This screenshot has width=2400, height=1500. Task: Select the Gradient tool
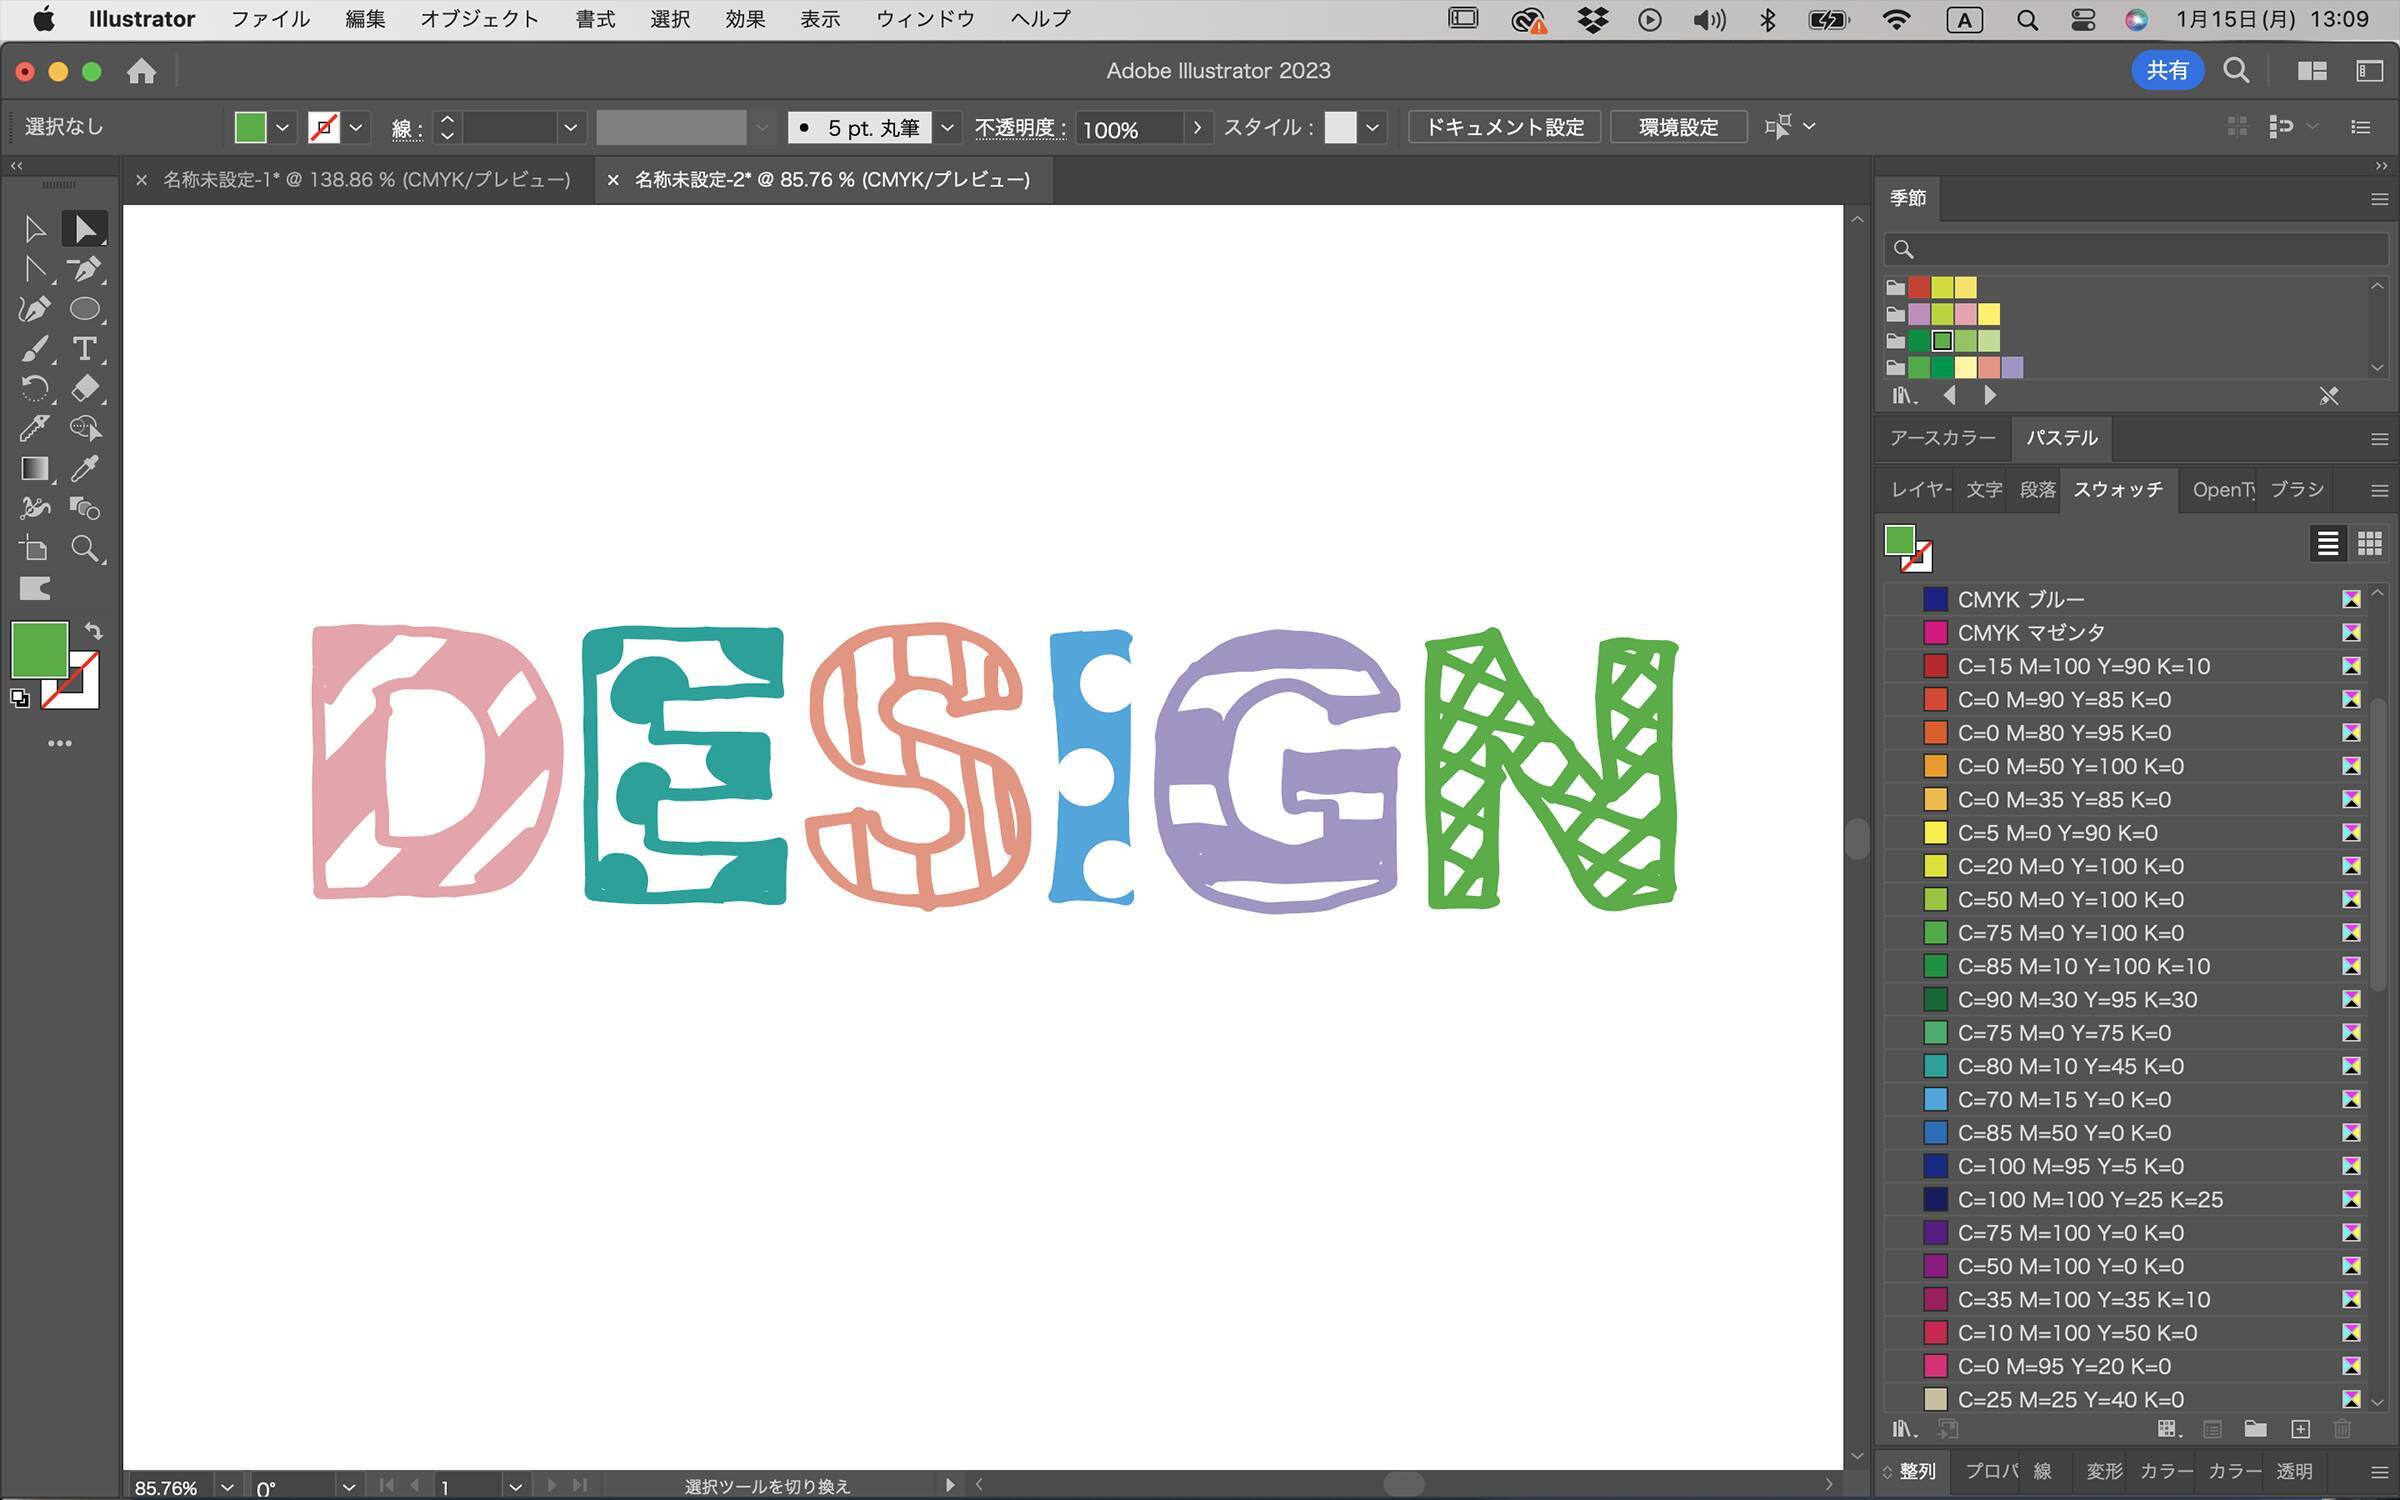pyautogui.click(x=34, y=469)
